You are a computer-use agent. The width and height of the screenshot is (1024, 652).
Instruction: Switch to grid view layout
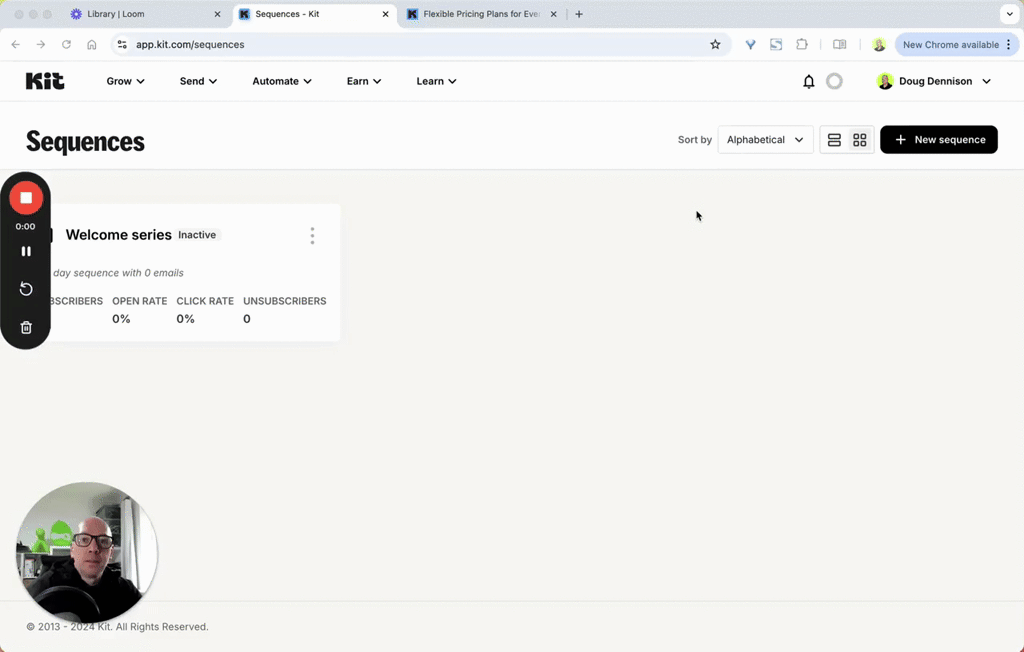(x=859, y=139)
